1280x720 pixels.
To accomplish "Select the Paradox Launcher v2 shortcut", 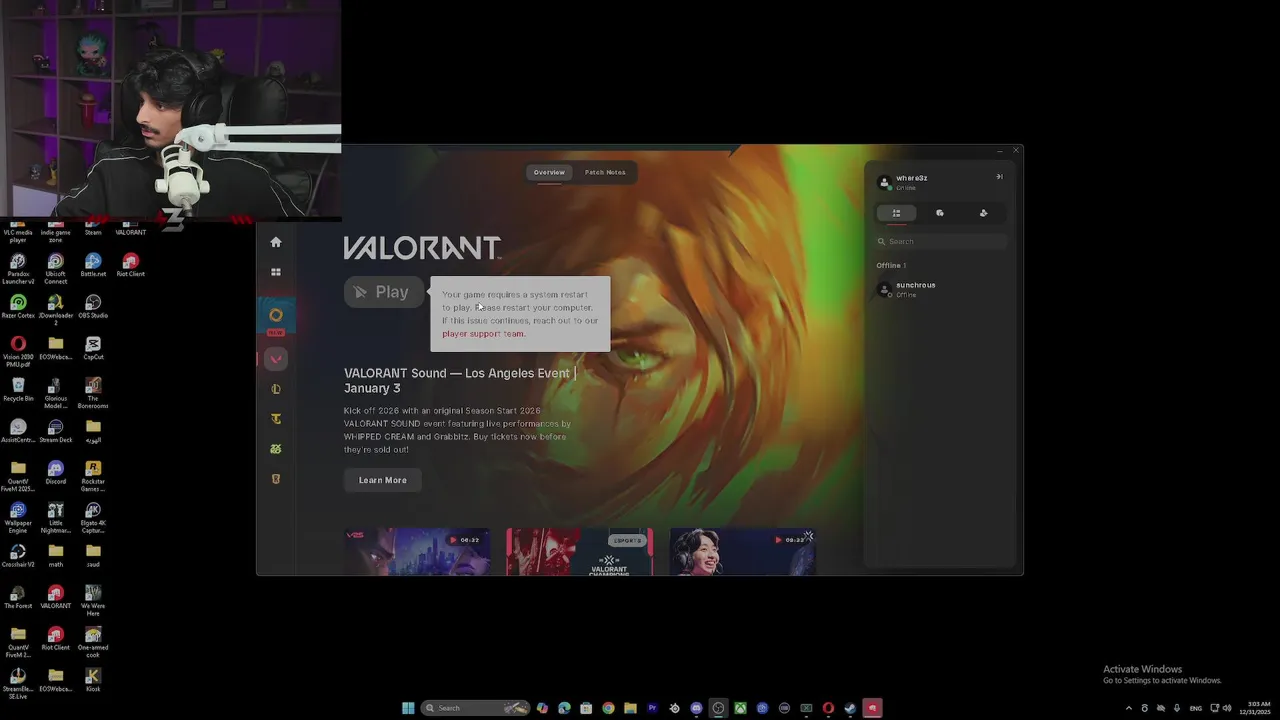I will [x=18, y=269].
